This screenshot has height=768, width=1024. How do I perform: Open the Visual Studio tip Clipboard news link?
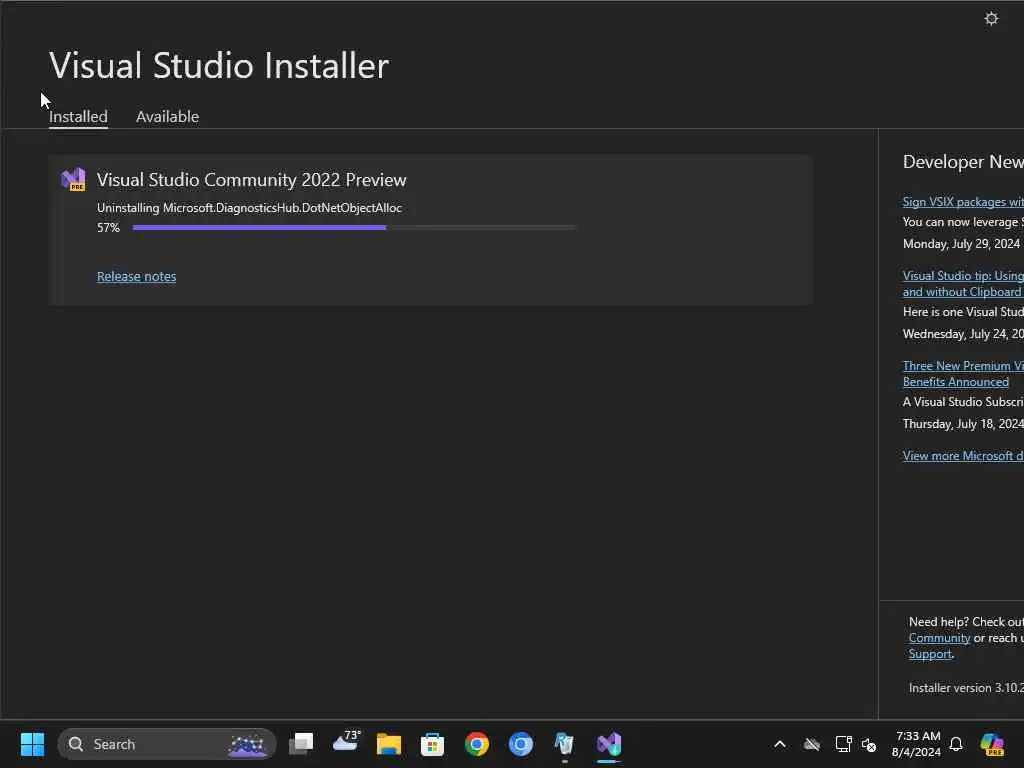pos(963,284)
